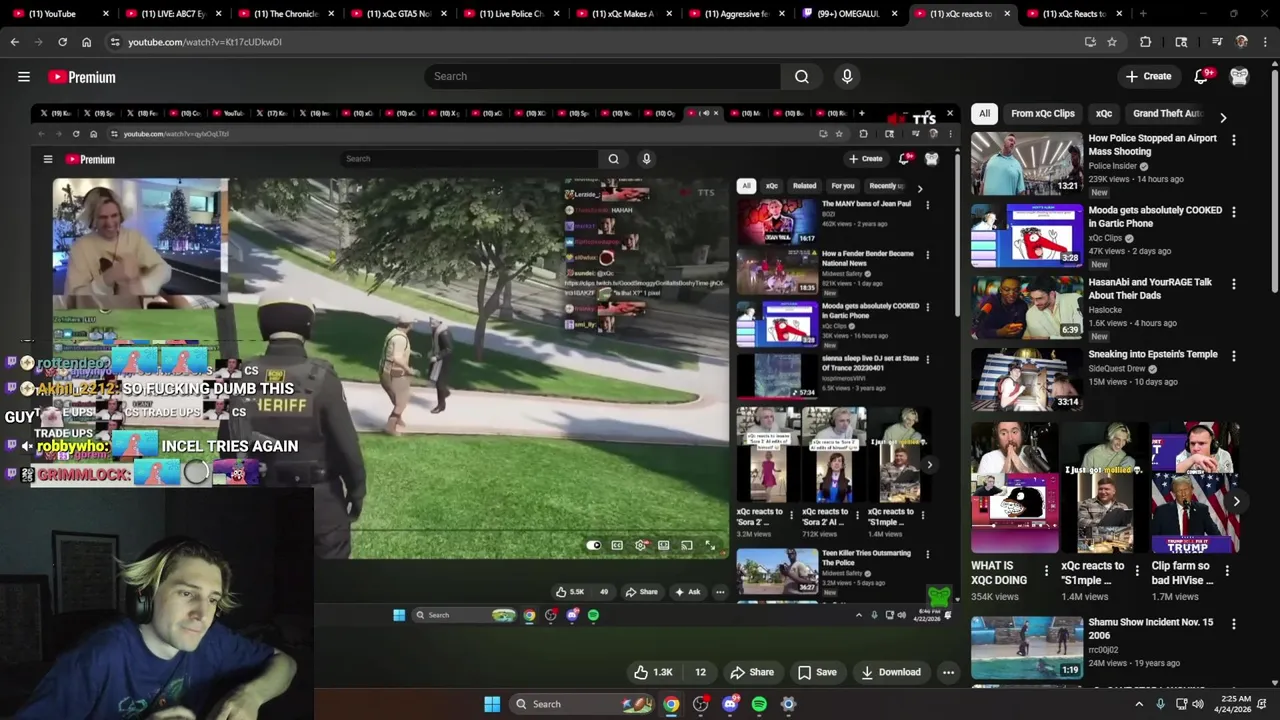This screenshot has width=1280, height=720.
Task: Open options for Mooda Gartic Phone video
Action: coord(1233,212)
